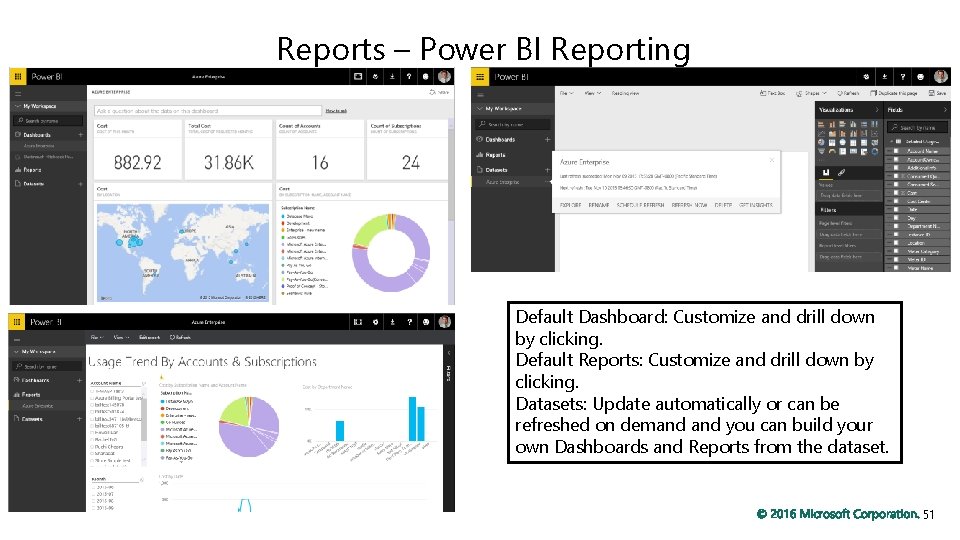Click DELETE in dataset popup
The width and height of the screenshot is (960, 540).
coord(723,205)
